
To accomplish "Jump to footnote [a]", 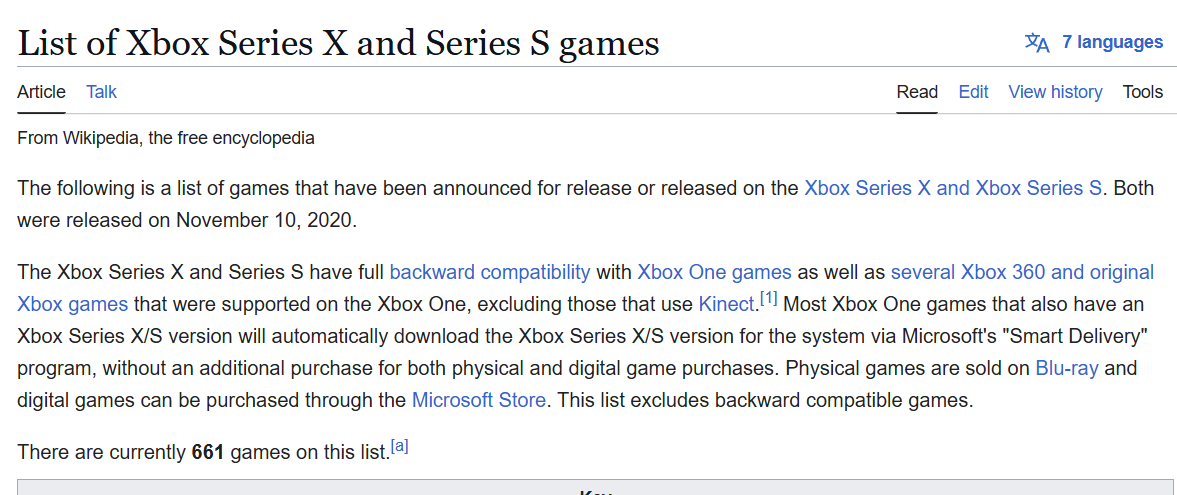I will coord(400,448).
